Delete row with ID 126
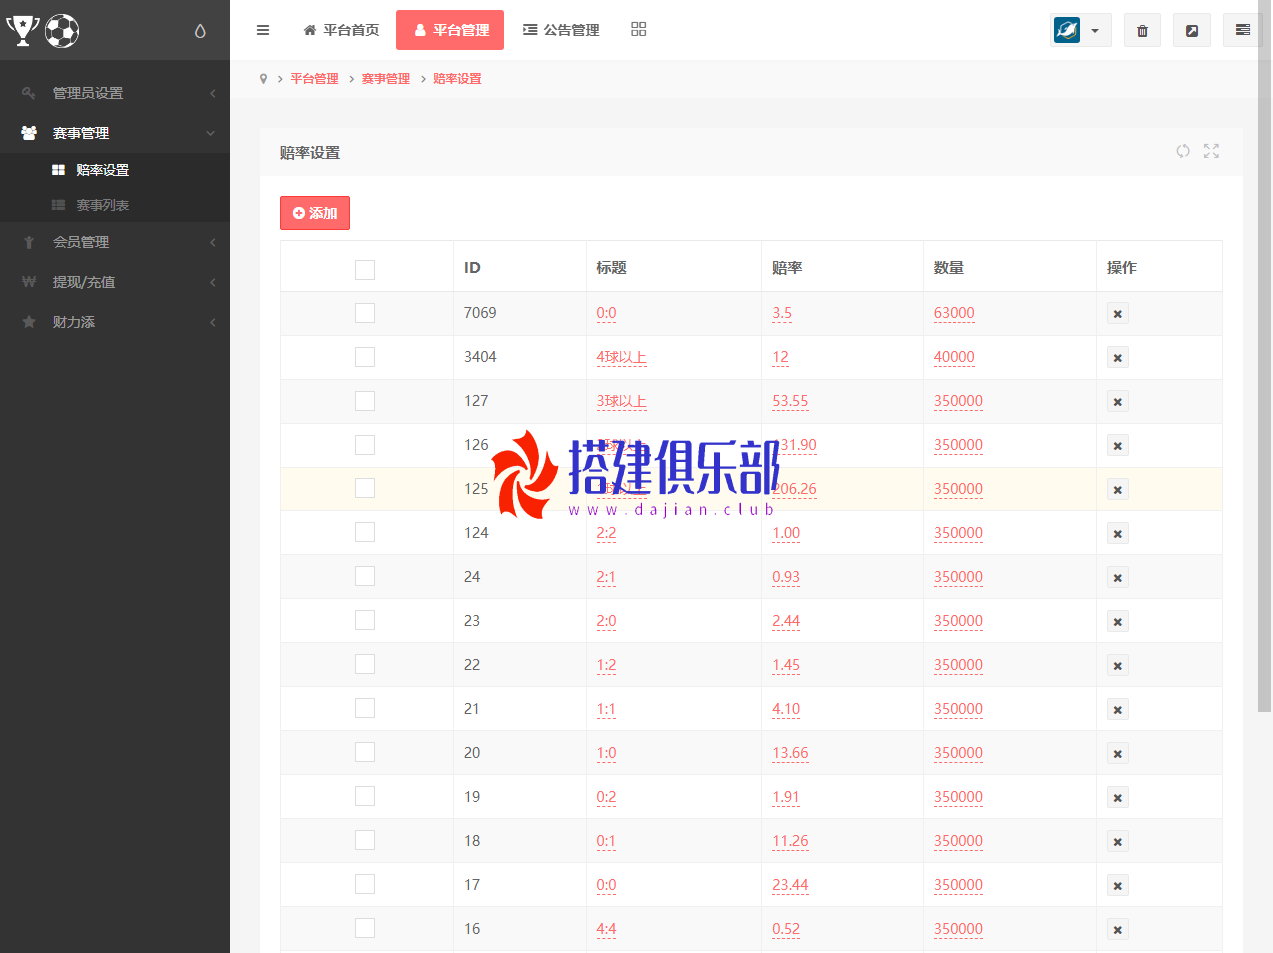The image size is (1273, 953). pyautogui.click(x=1118, y=446)
